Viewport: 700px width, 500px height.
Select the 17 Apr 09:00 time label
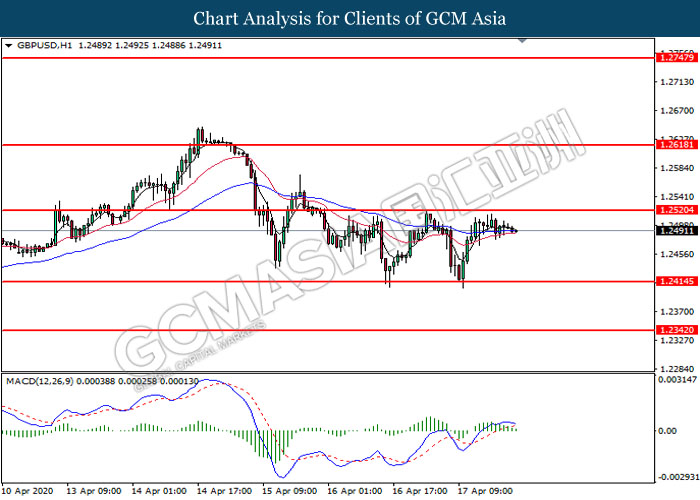(488, 491)
